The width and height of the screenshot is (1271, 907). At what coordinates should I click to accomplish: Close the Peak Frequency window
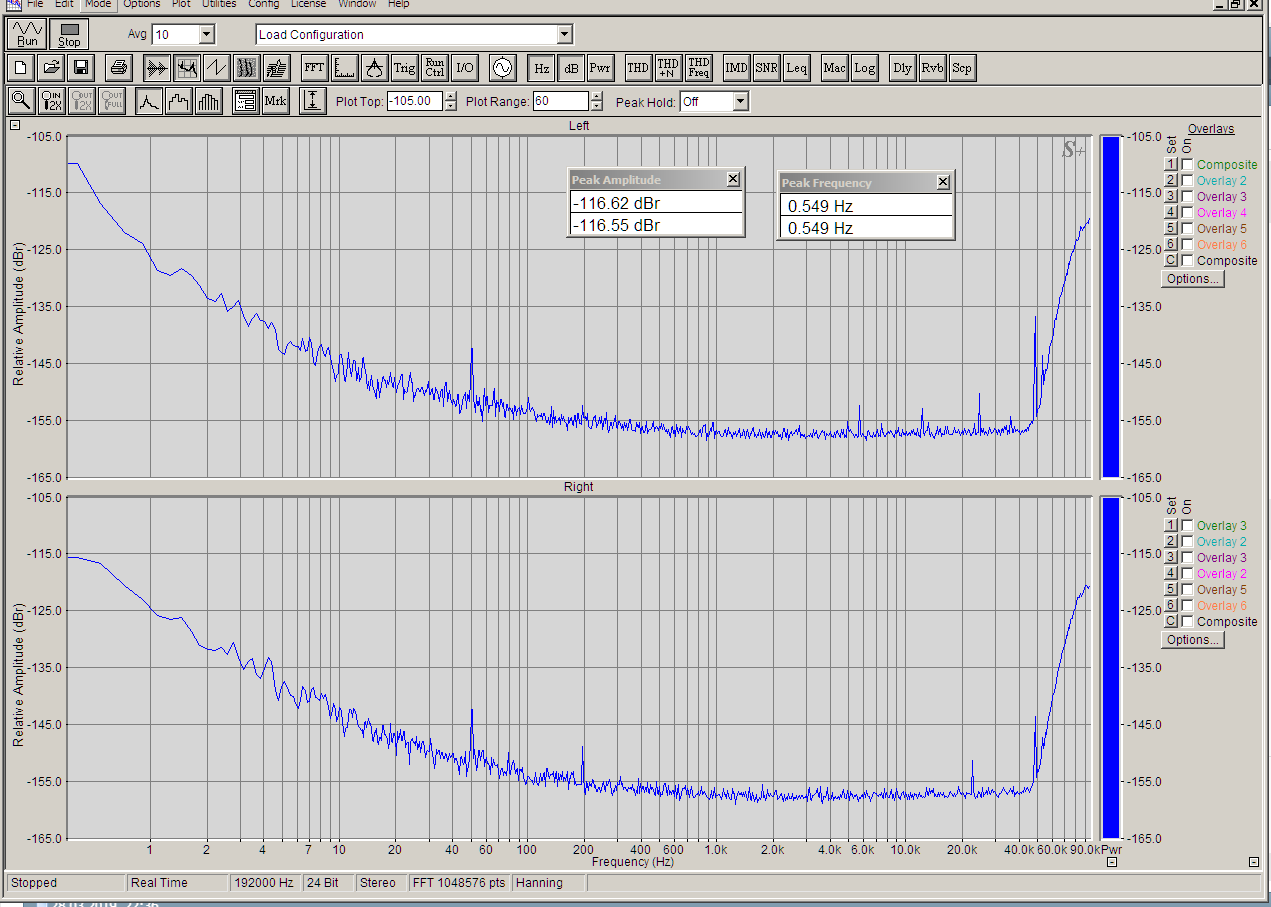pos(943,182)
